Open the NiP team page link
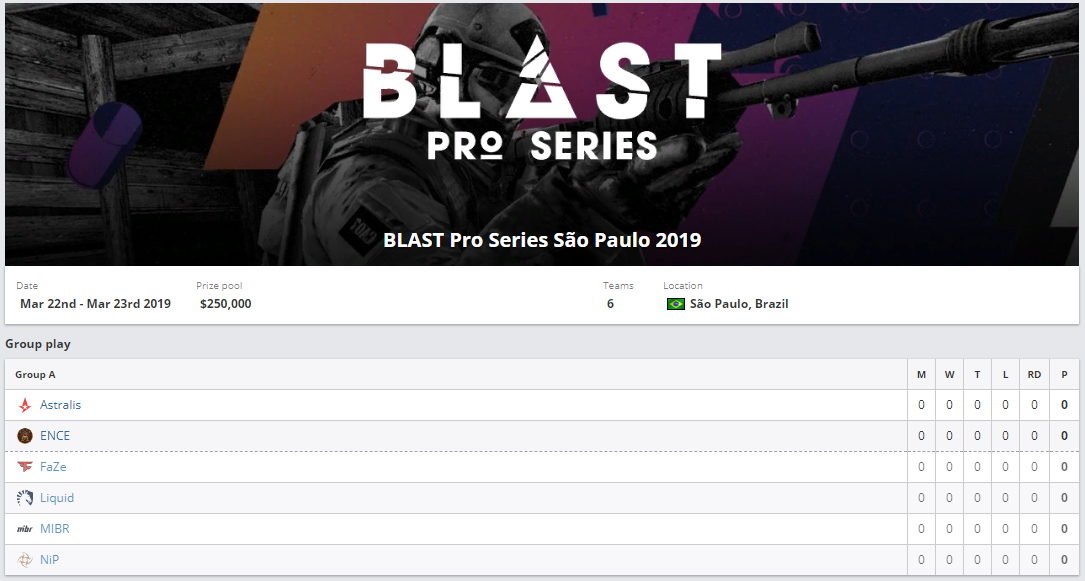 [49, 560]
